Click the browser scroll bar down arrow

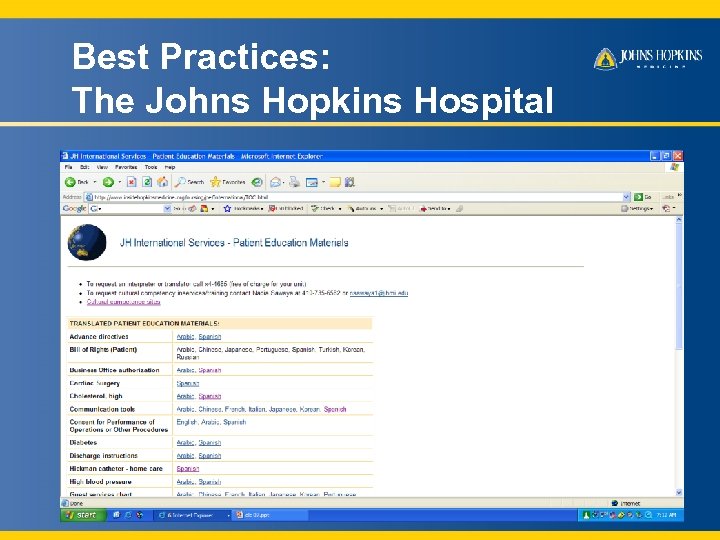pos(679,492)
